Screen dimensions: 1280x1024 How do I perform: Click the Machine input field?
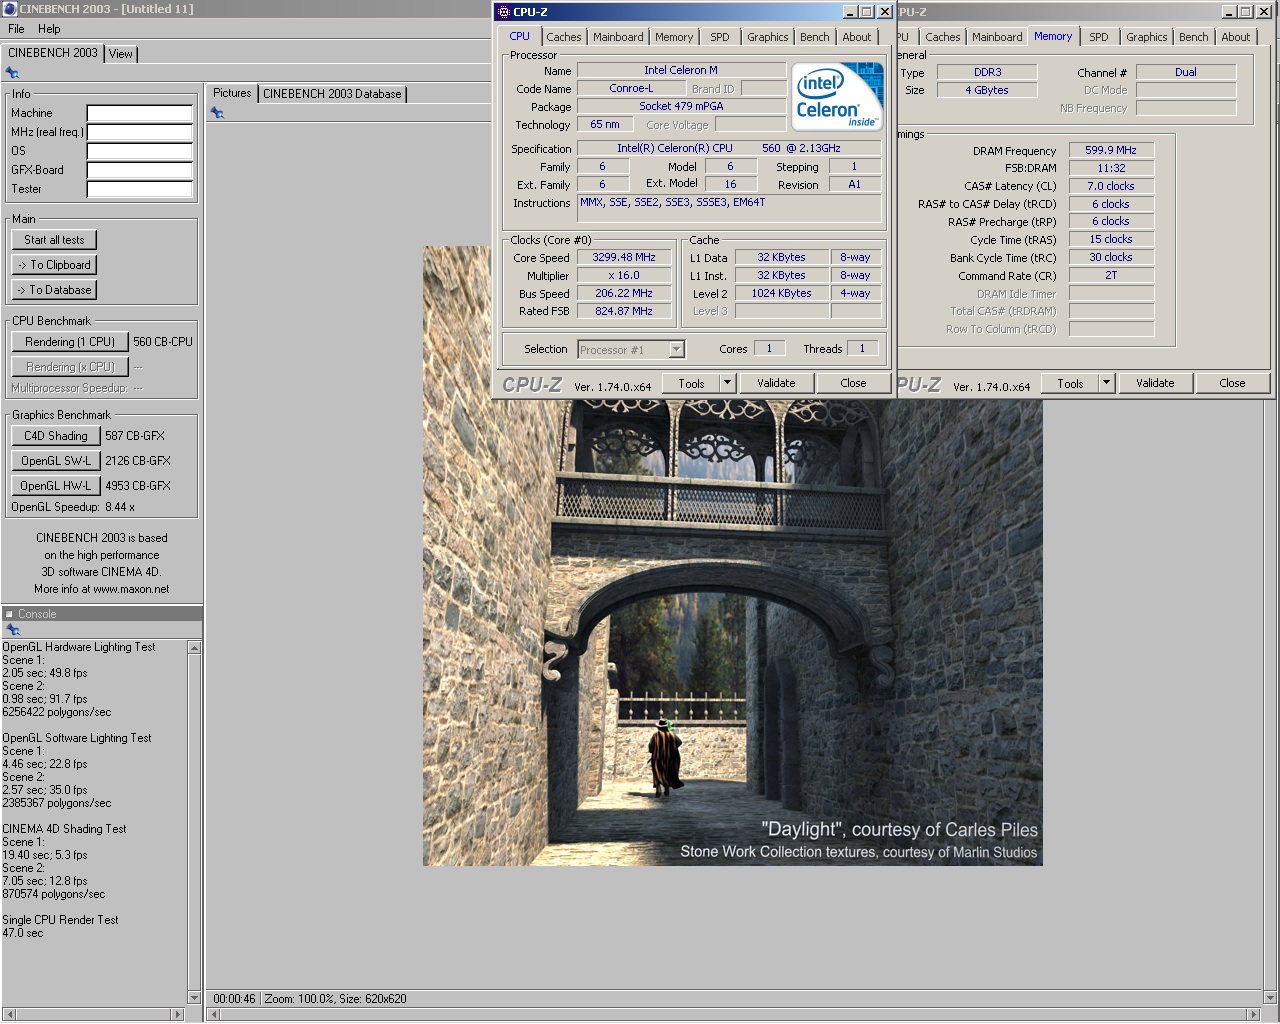(140, 113)
